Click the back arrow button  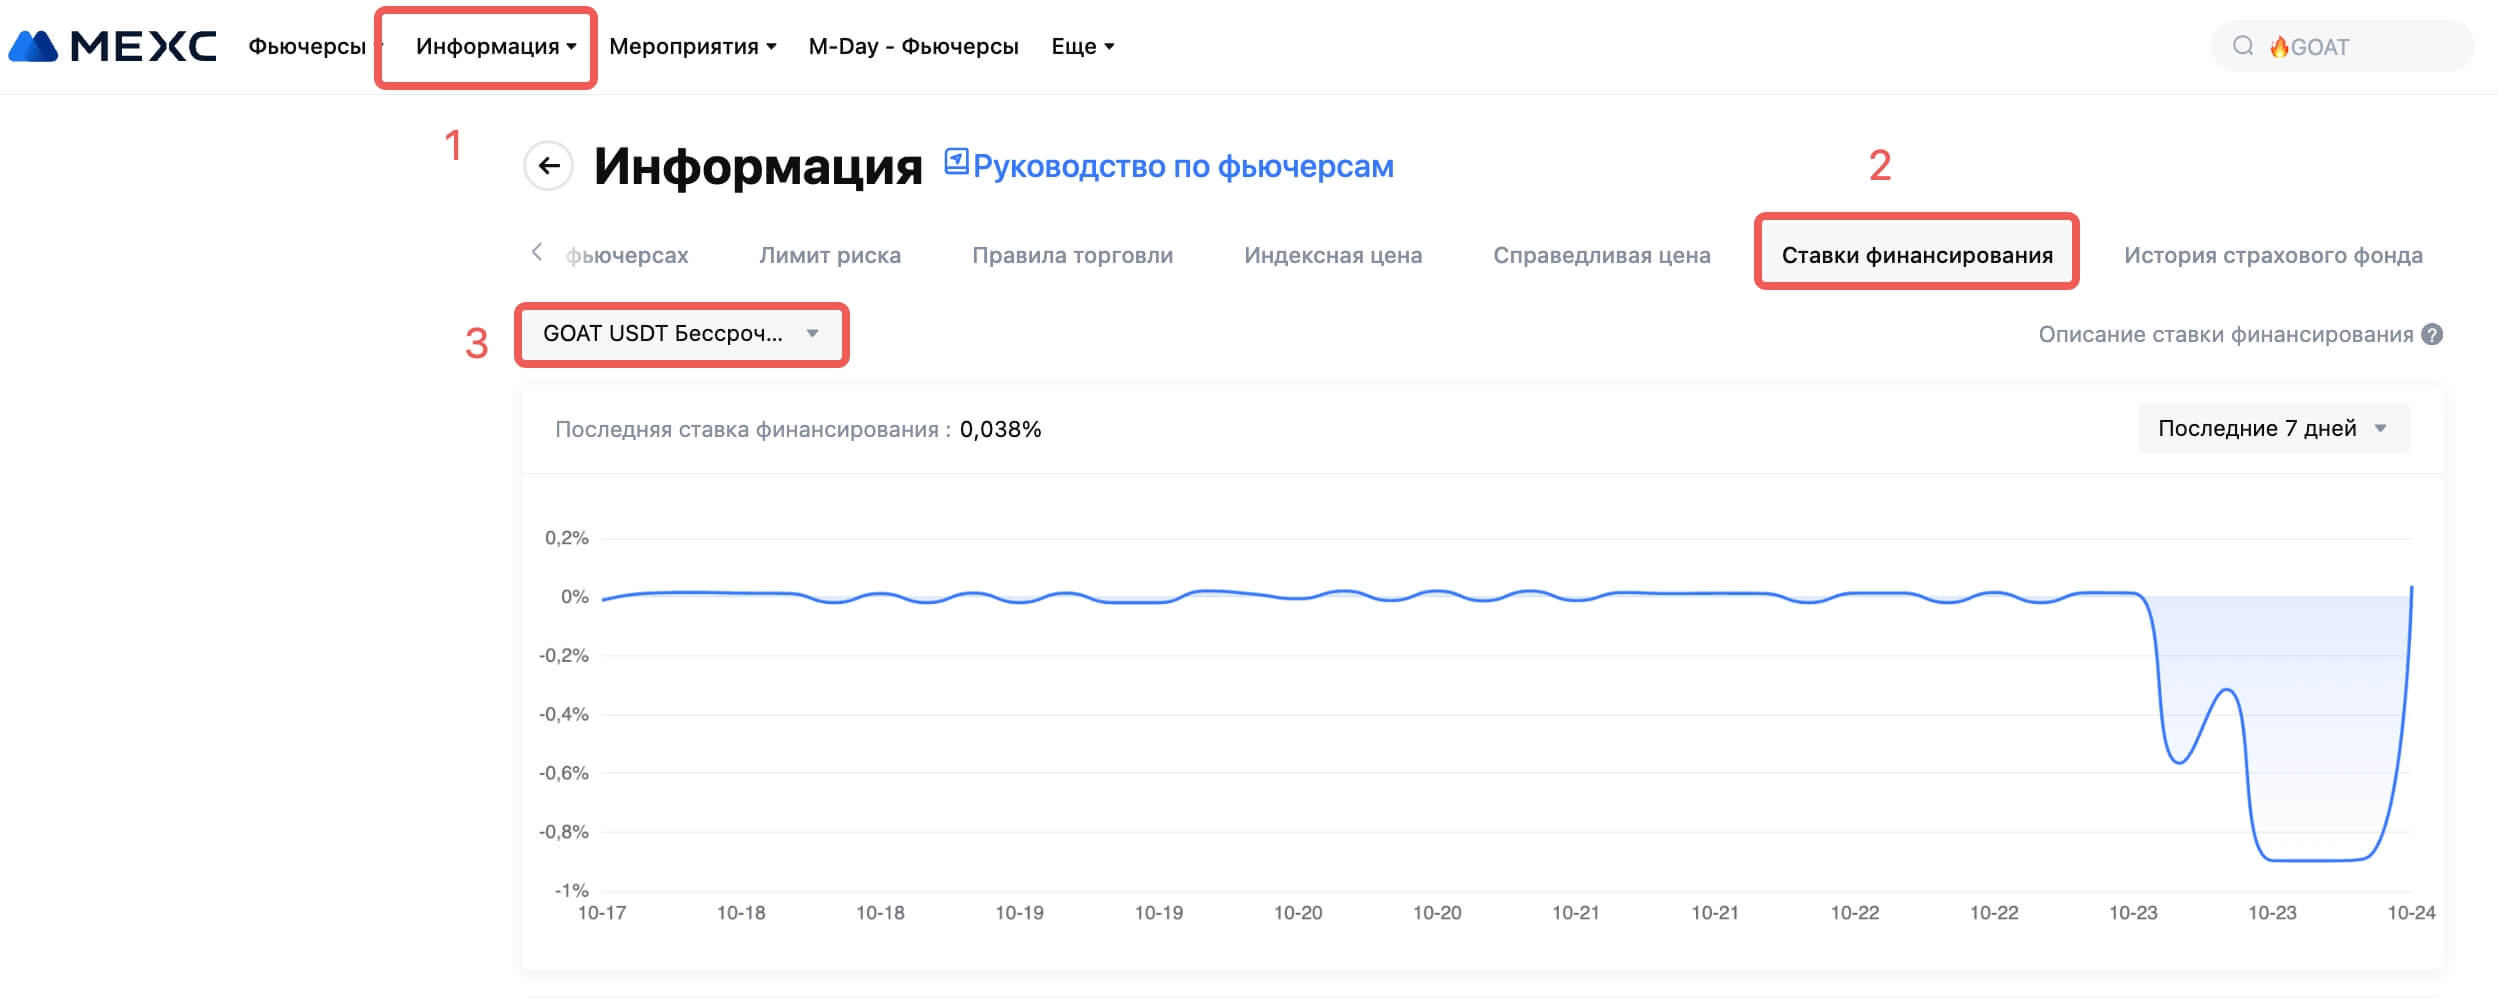tap(548, 166)
